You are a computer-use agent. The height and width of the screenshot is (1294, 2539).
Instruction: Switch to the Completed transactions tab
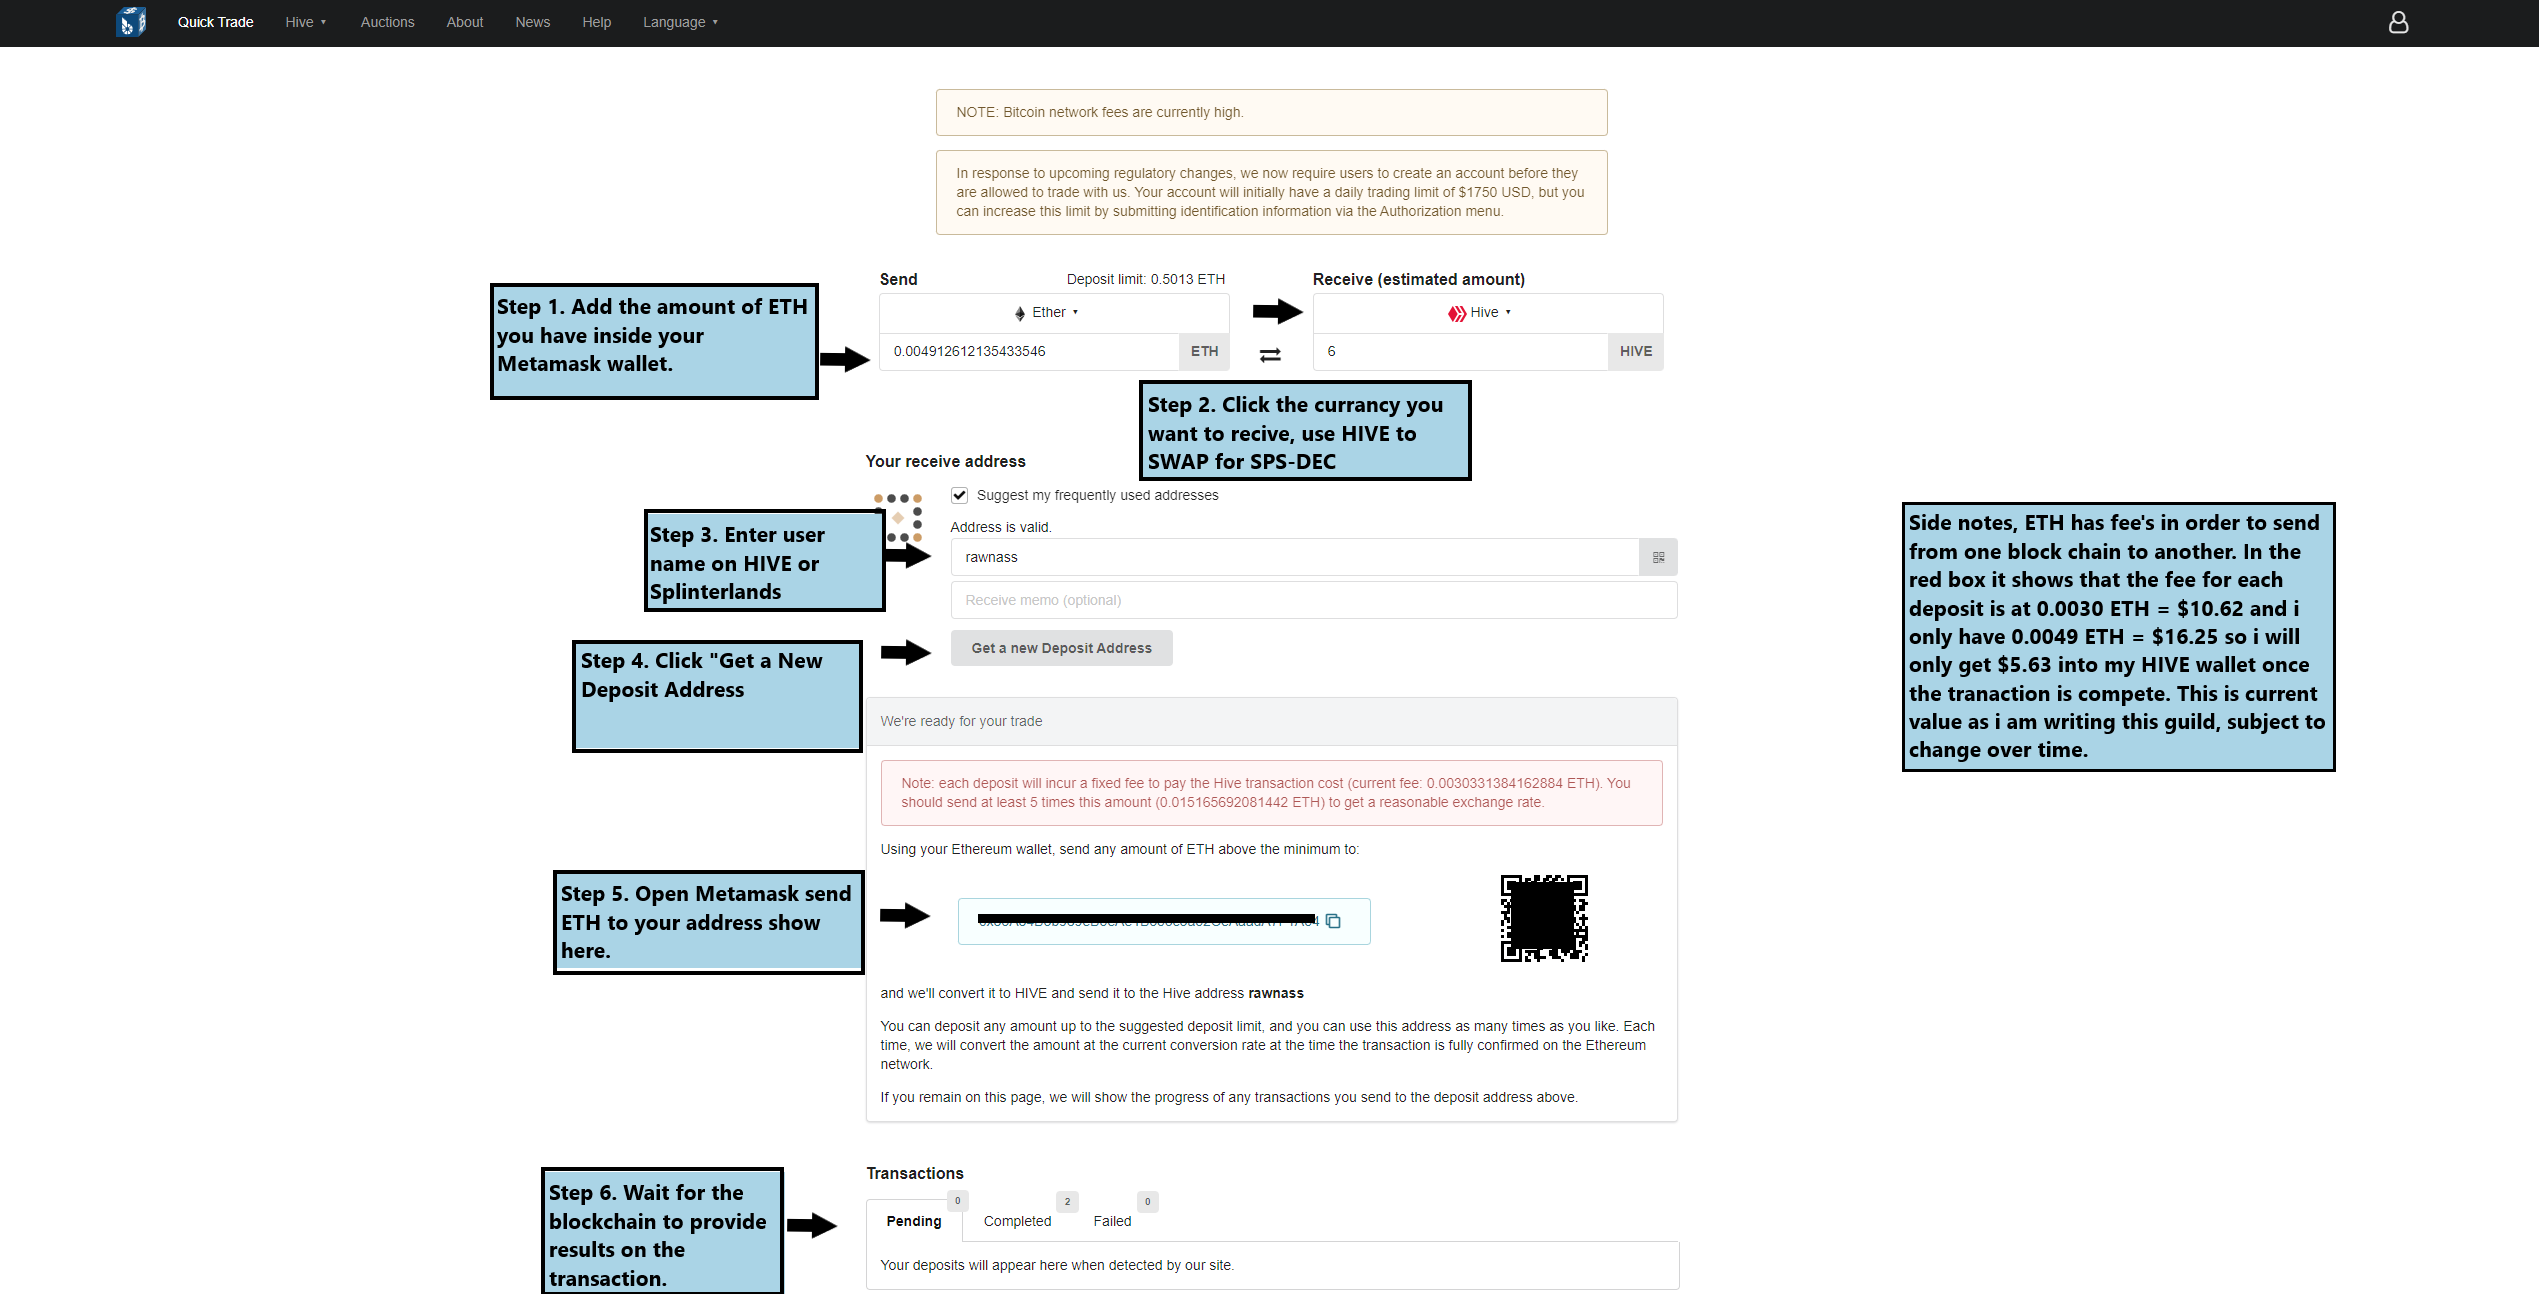click(1017, 1221)
